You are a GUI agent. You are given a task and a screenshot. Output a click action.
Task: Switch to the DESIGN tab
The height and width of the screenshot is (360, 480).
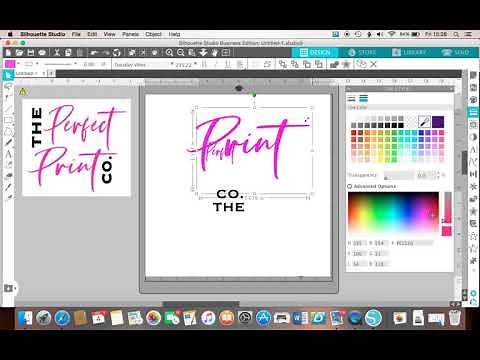pyautogui.click(x=315, y=52)
